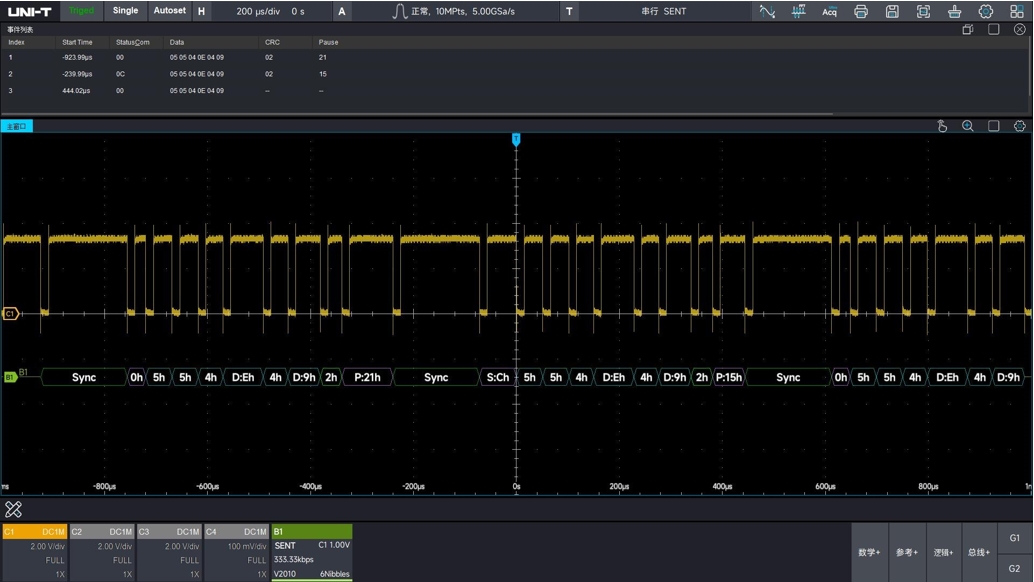Viewport: 1034px width, 582px height.
Task: Click the C1 channel ground level marker
Action: [11, 314]
